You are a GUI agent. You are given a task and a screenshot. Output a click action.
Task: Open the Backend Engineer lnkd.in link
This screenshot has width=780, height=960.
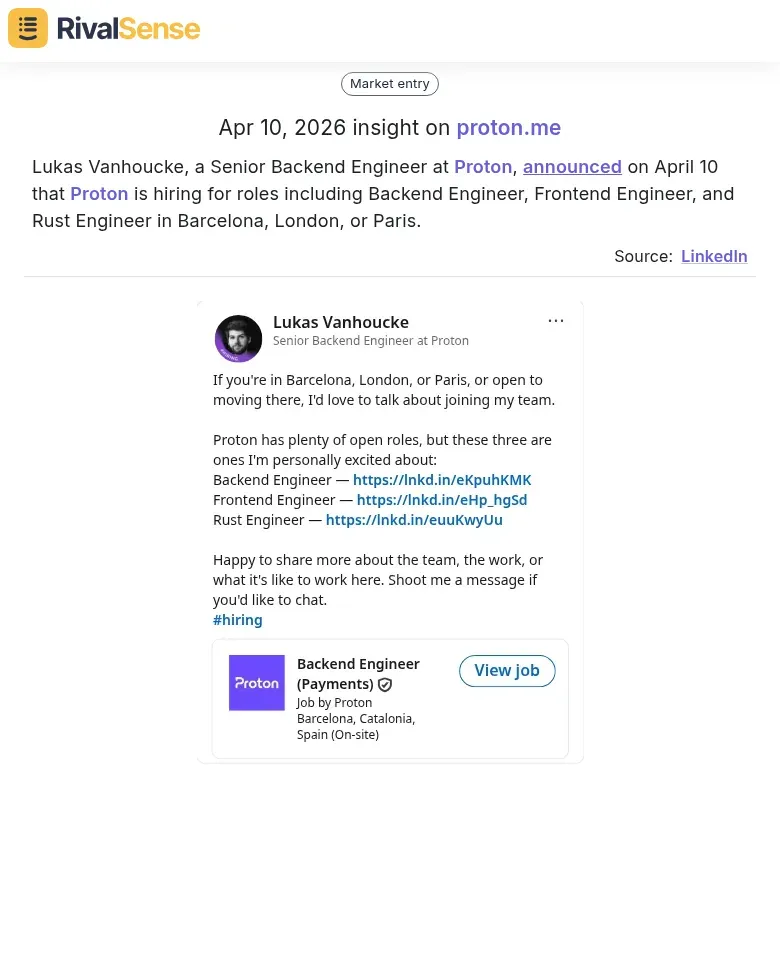point(442,480)
